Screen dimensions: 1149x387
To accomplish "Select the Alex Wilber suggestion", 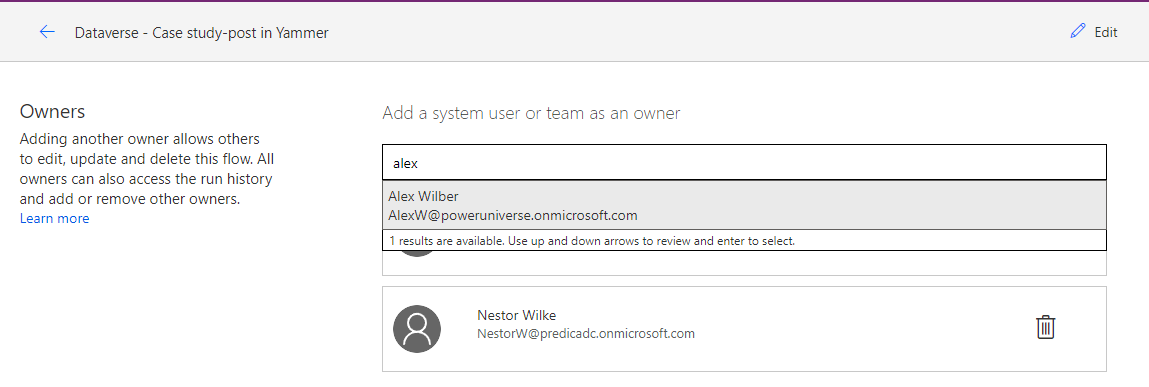I will pyautogui.click(x=745, y=205).
